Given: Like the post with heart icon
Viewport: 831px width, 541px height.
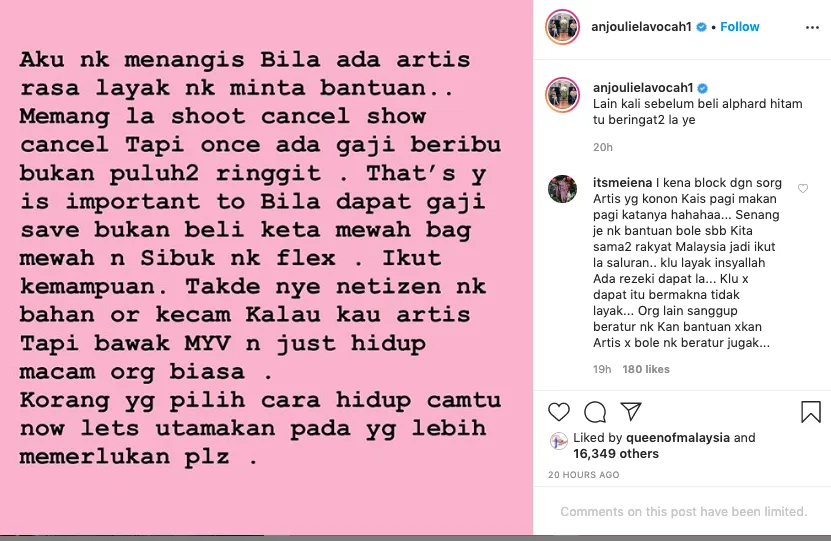Looking at the screenshot, I should click(559, 412).
